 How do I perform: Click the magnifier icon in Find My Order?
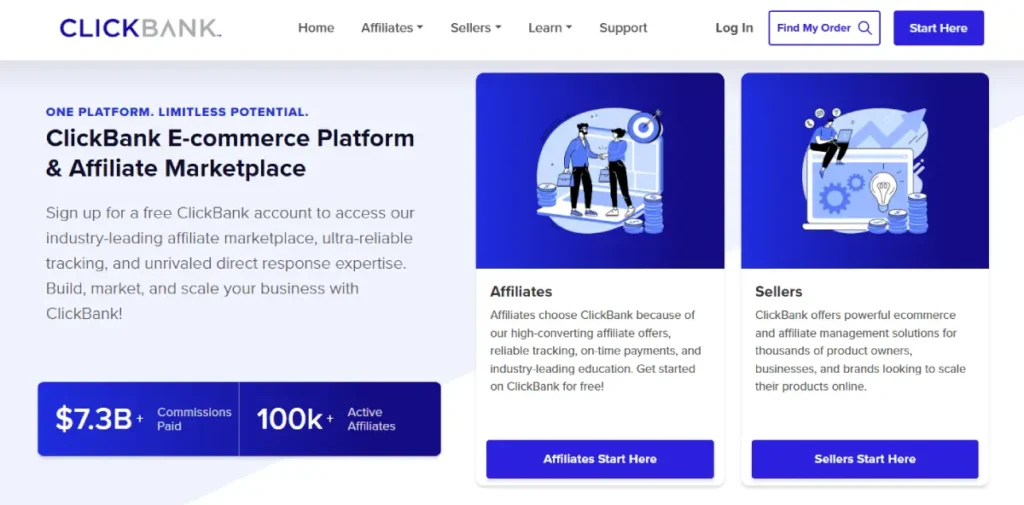pyautogui.click(x=865, y=28)
